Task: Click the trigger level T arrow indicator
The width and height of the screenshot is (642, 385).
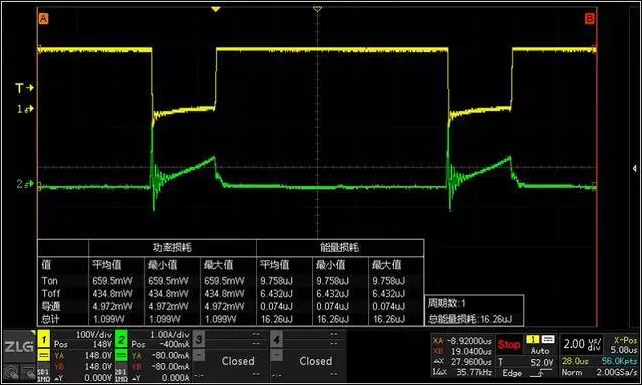Action: point(25,88)
